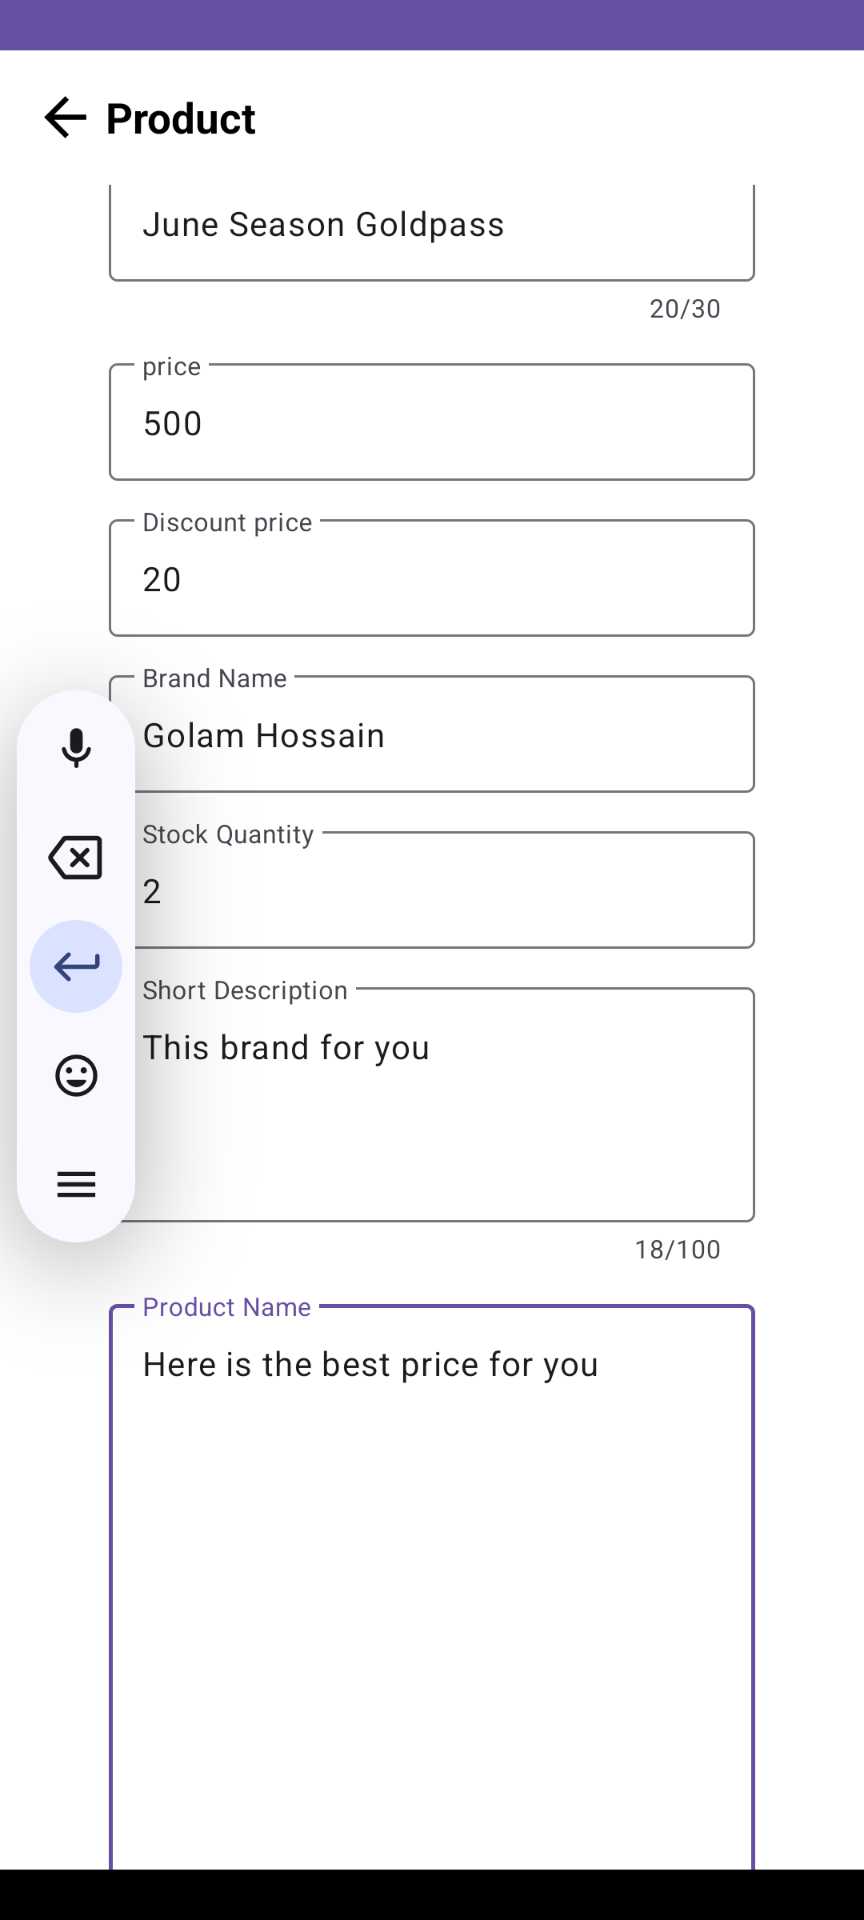Tap the purple 'Product Name' label
Image resolution: width=864 pixels, height=1920 pixels.
tap(227, 1308)
